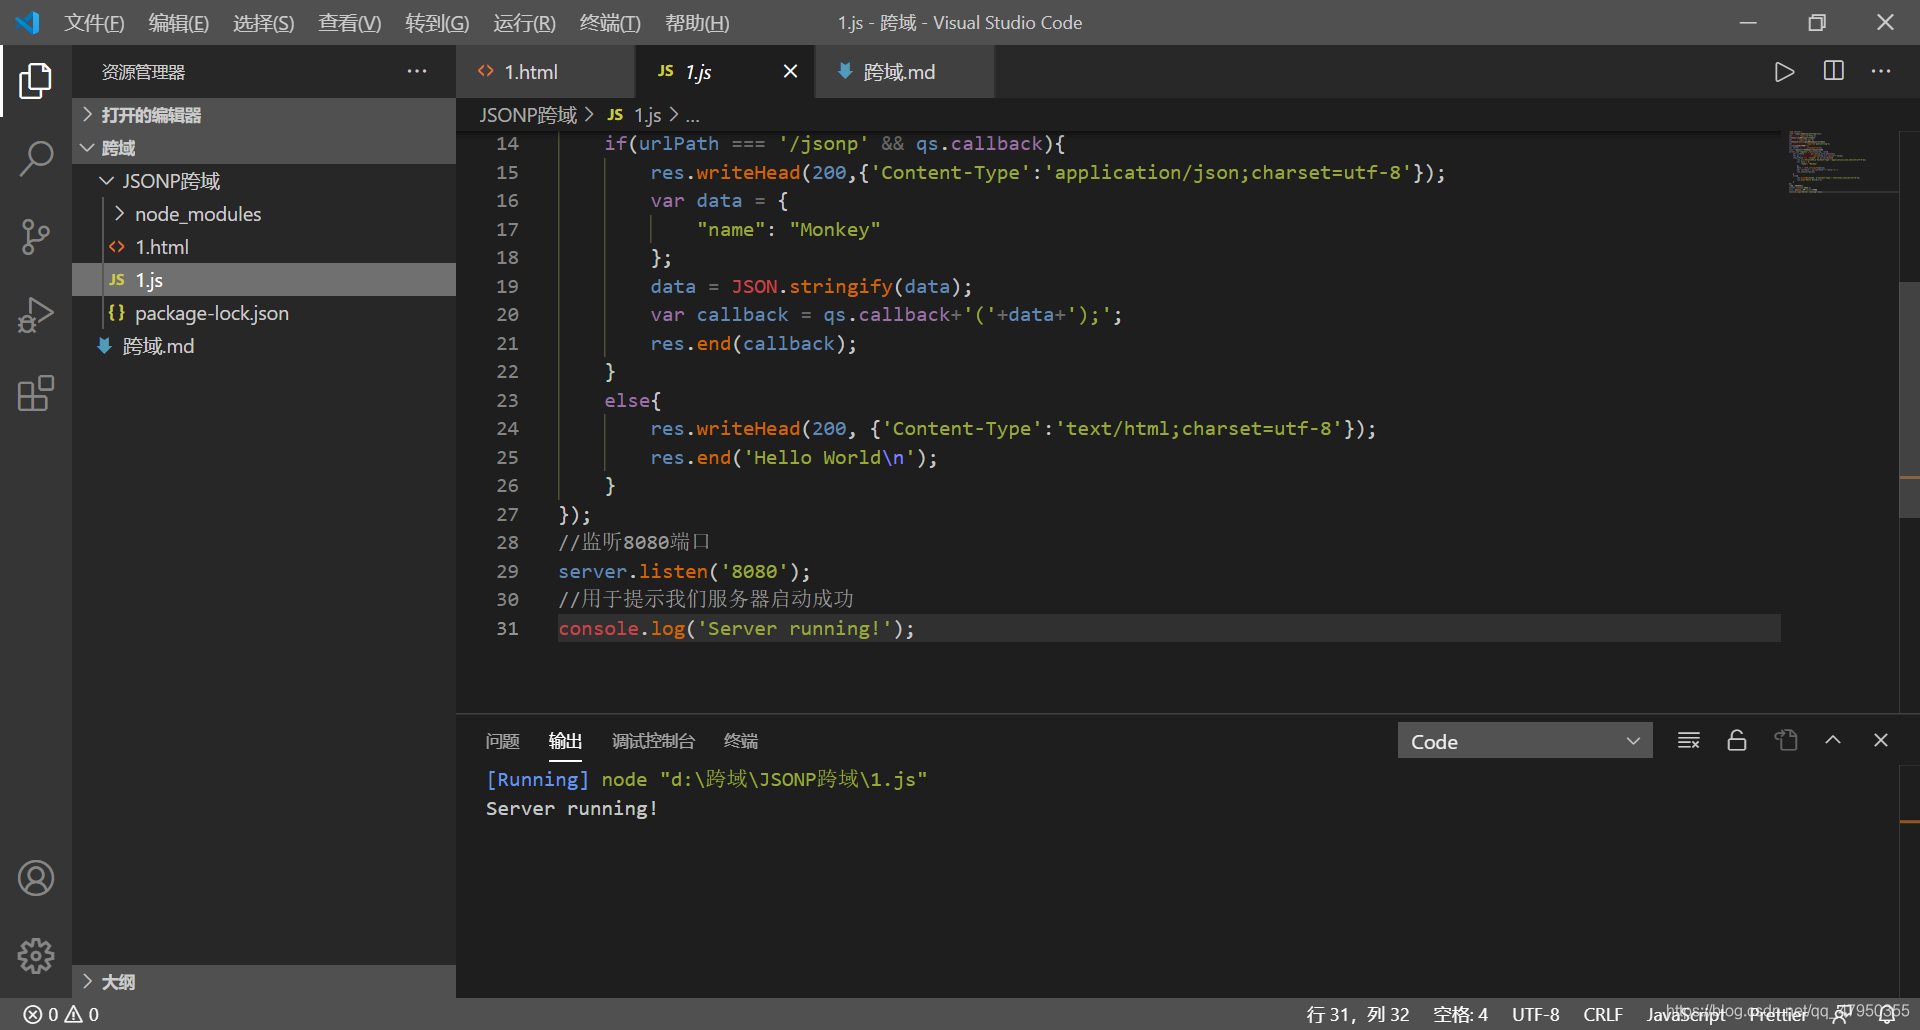Place cursor on line 29 server.listen
1920x1030 pixels.
click(684, 571)
